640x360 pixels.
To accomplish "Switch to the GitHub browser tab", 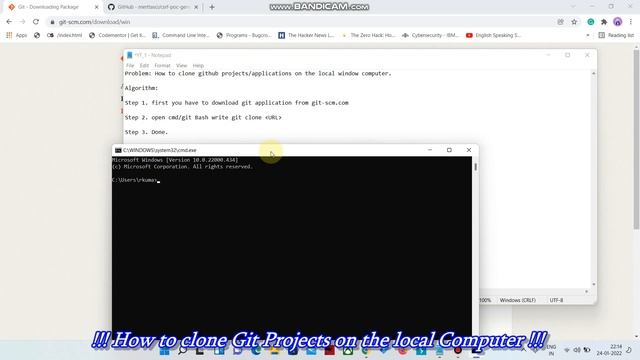I will 153,7.
